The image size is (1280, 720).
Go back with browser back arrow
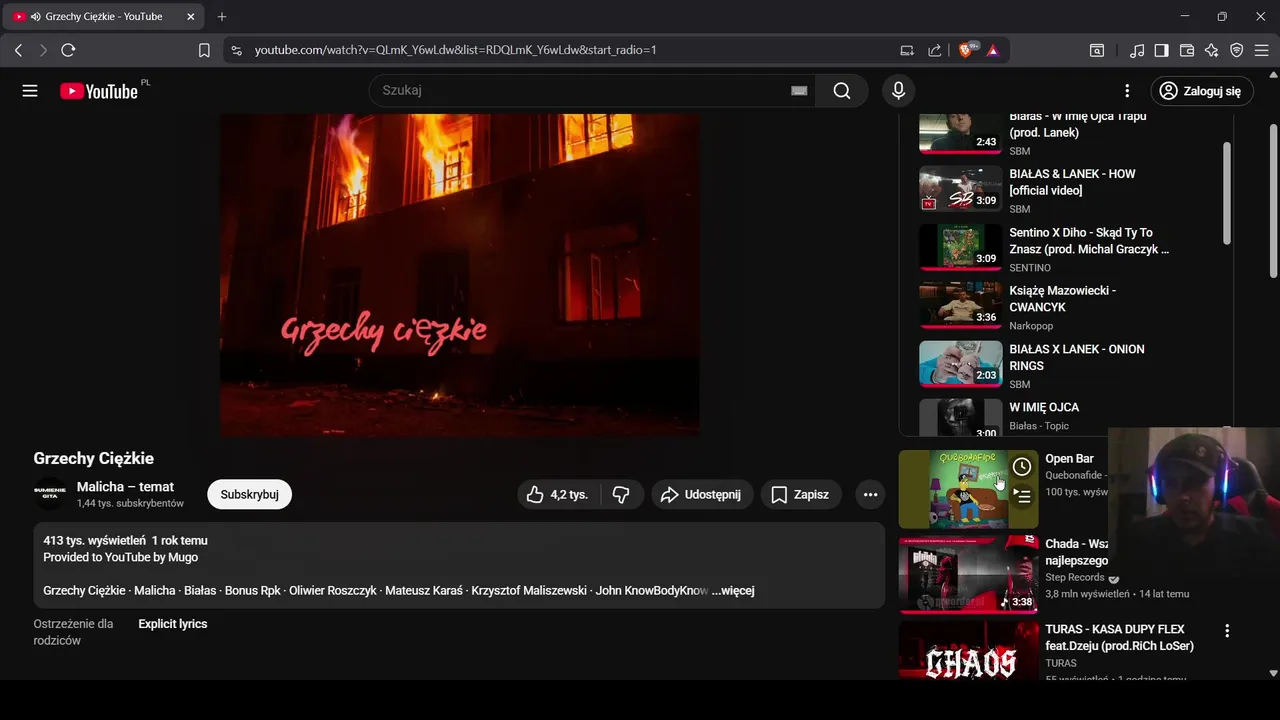(18, 50)
